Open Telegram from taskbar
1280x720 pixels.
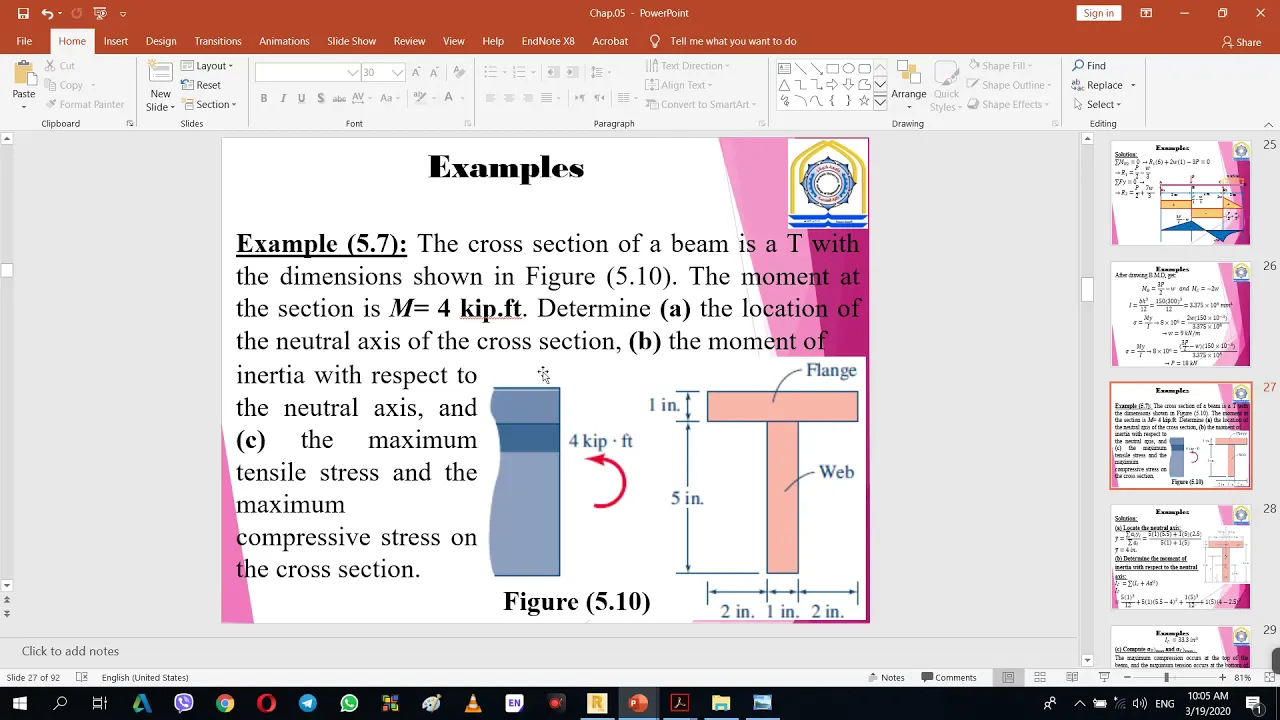click(307, 703)
